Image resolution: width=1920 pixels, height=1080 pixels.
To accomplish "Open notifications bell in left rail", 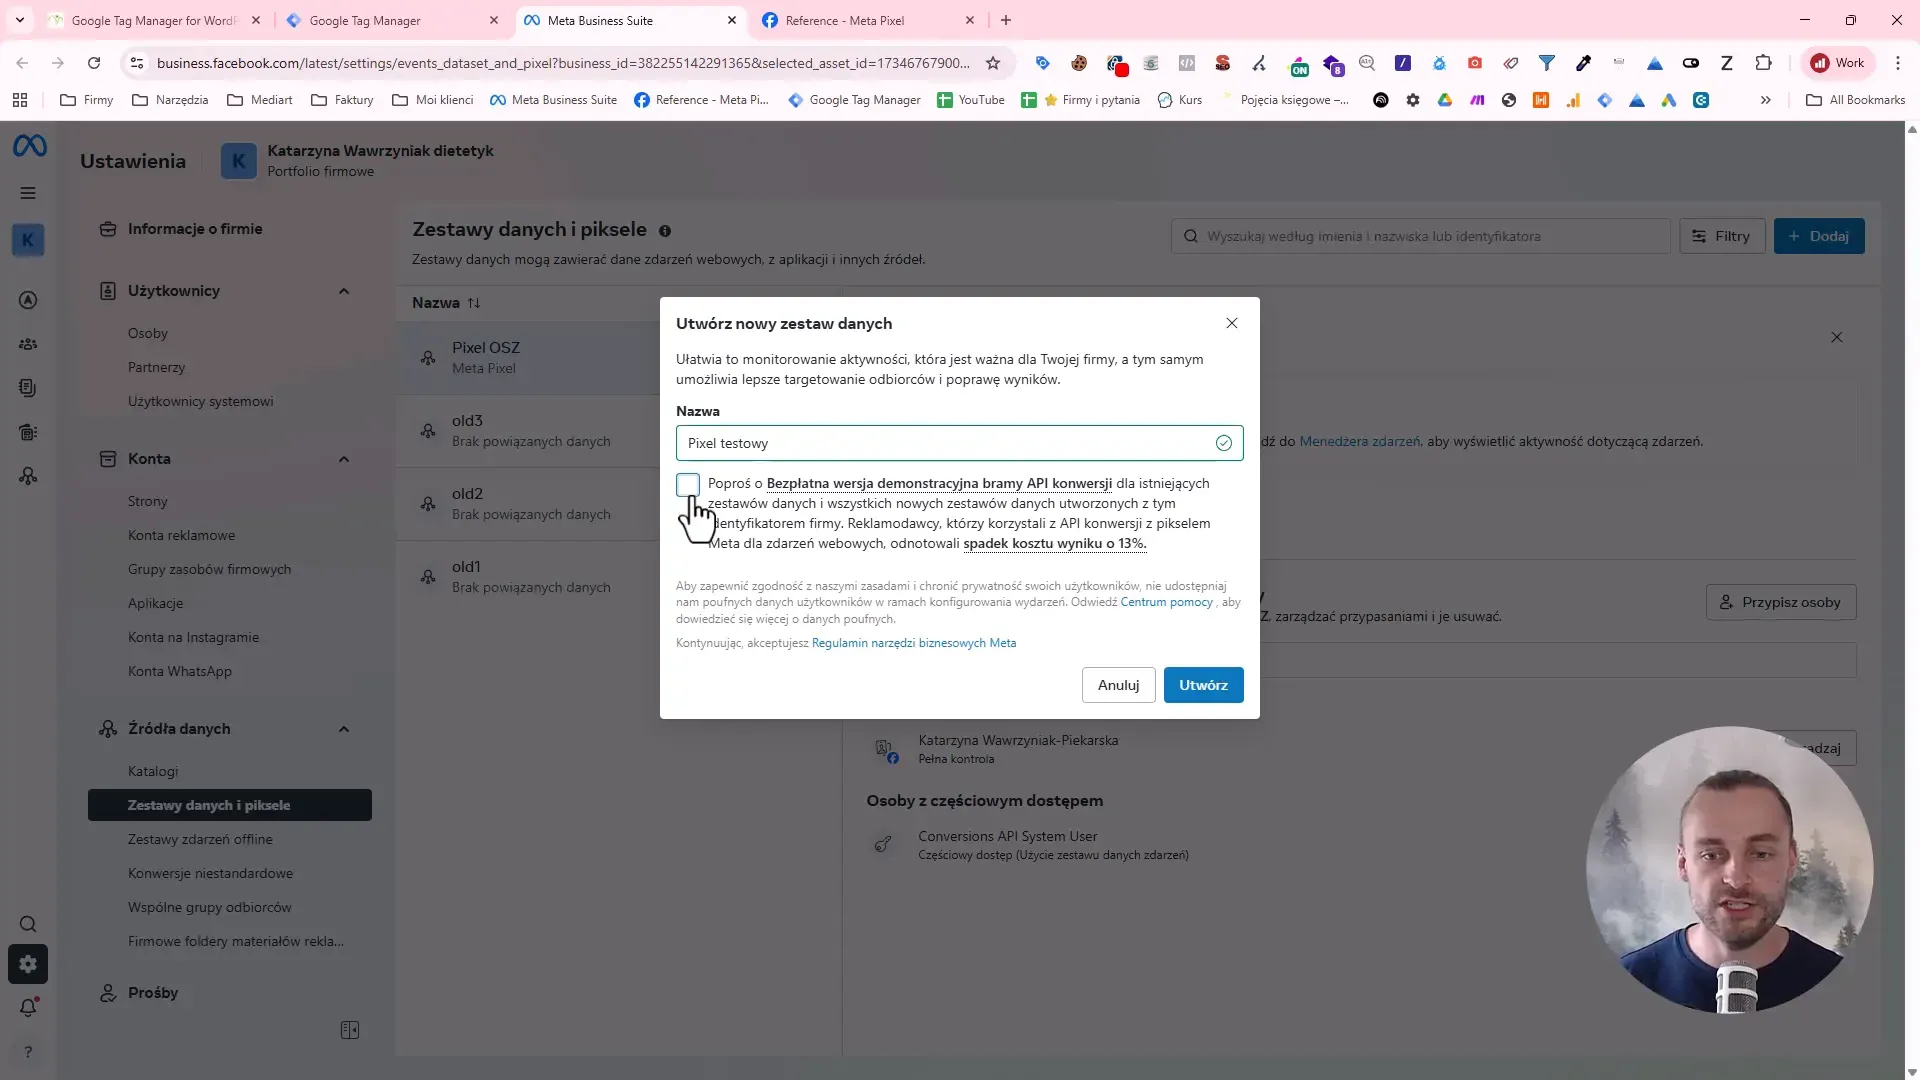I will [x=28, y=1008].
